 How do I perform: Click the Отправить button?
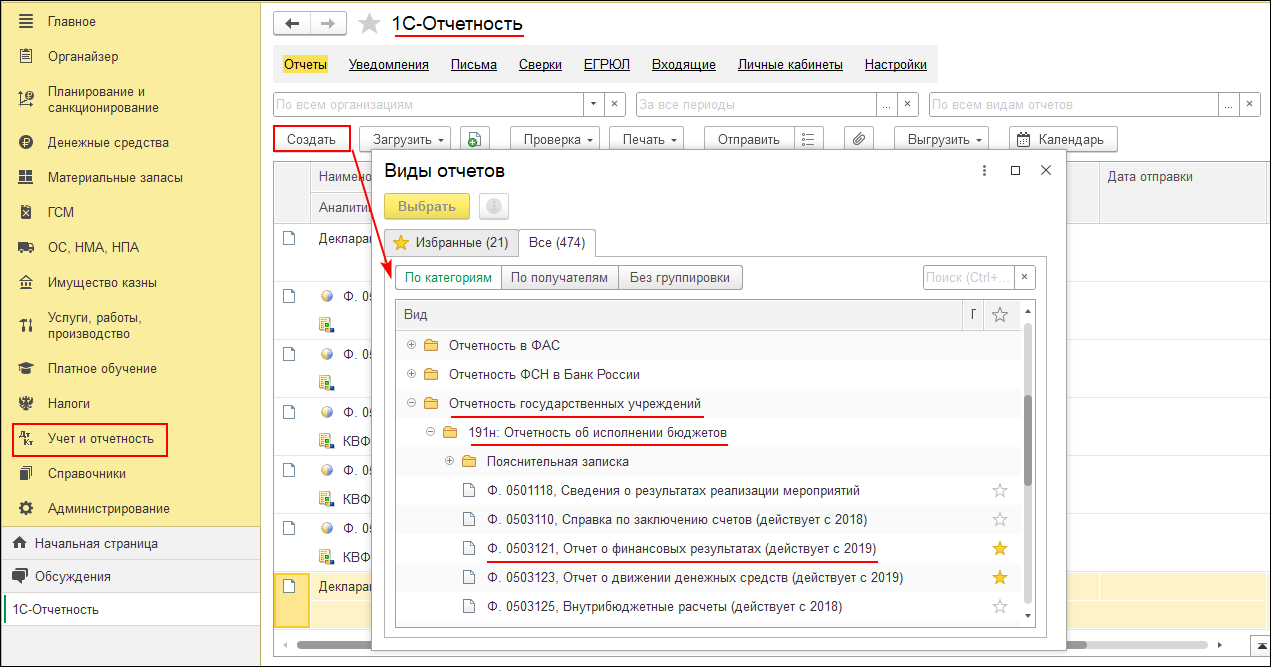(749, 139)
